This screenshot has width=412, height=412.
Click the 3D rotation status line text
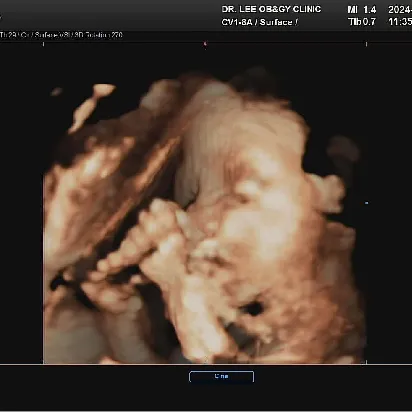click(61, 35)
